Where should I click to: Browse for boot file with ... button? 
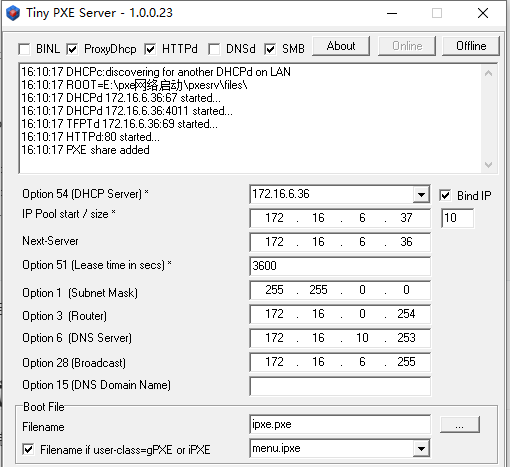460,425
